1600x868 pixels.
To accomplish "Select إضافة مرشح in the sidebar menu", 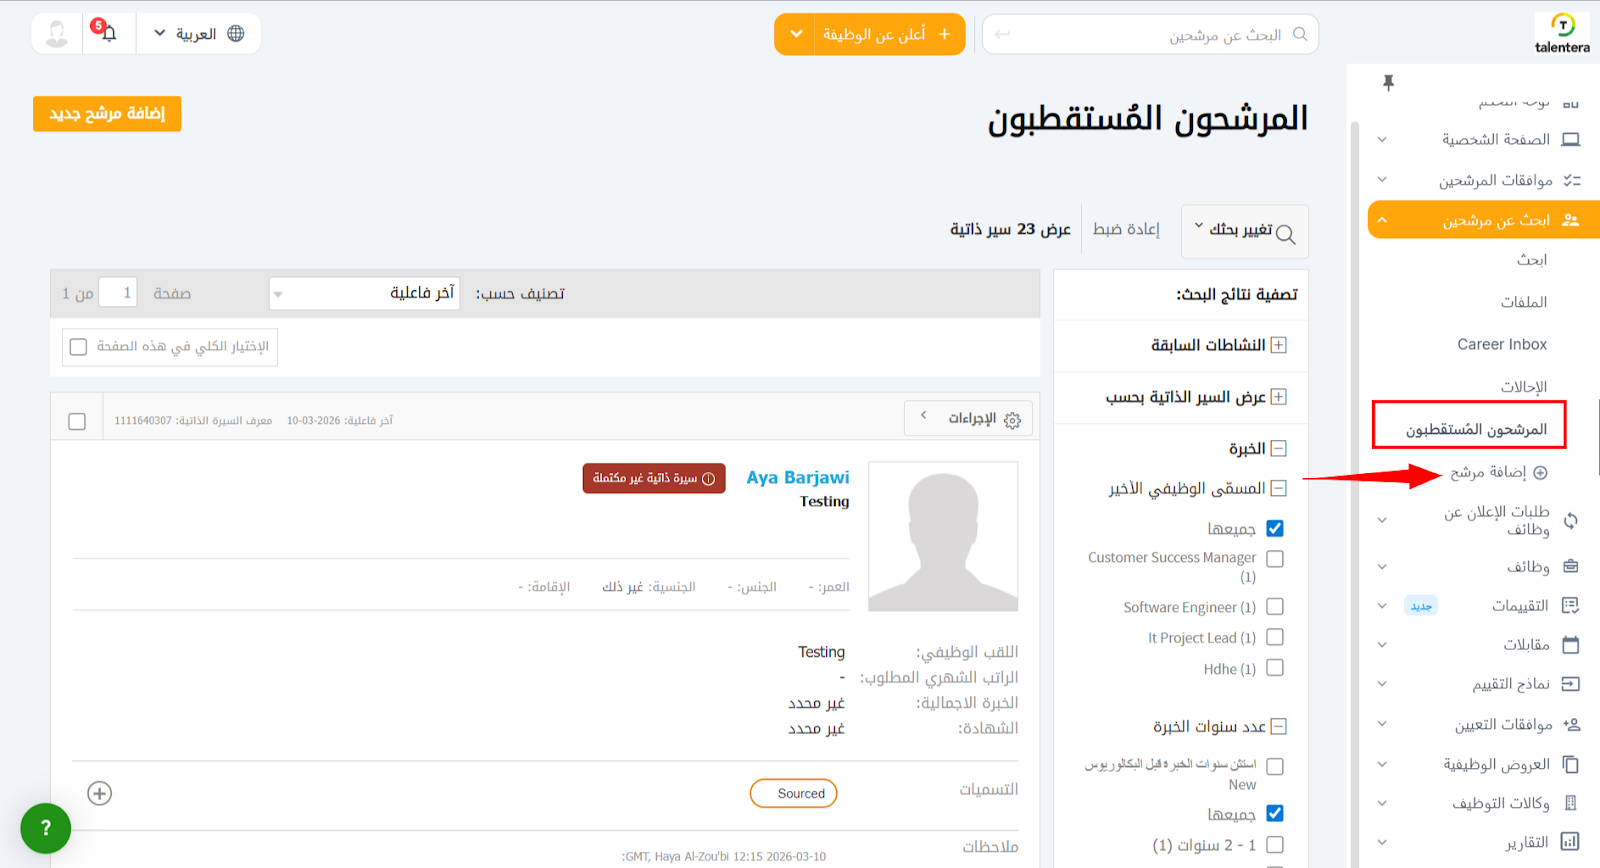I will (x=1488, y=472).
